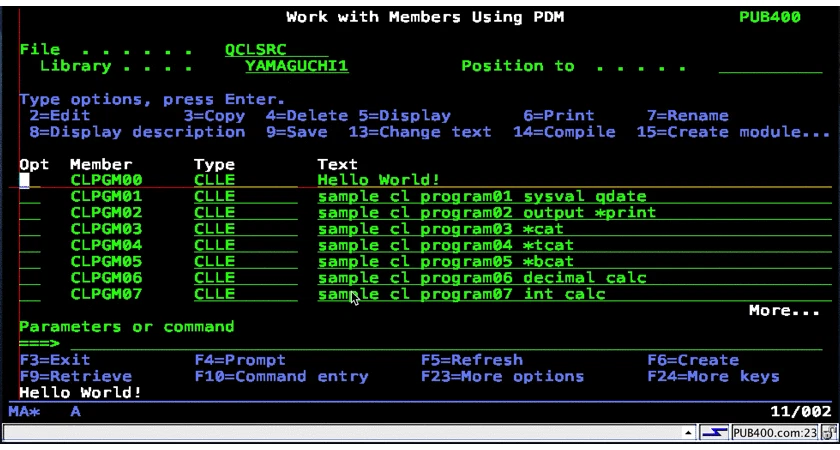Image resolution: width=840 pixels, height=450 pixels.
Task: Click the 7=Rename option label
Action: [x=688, y=116]
